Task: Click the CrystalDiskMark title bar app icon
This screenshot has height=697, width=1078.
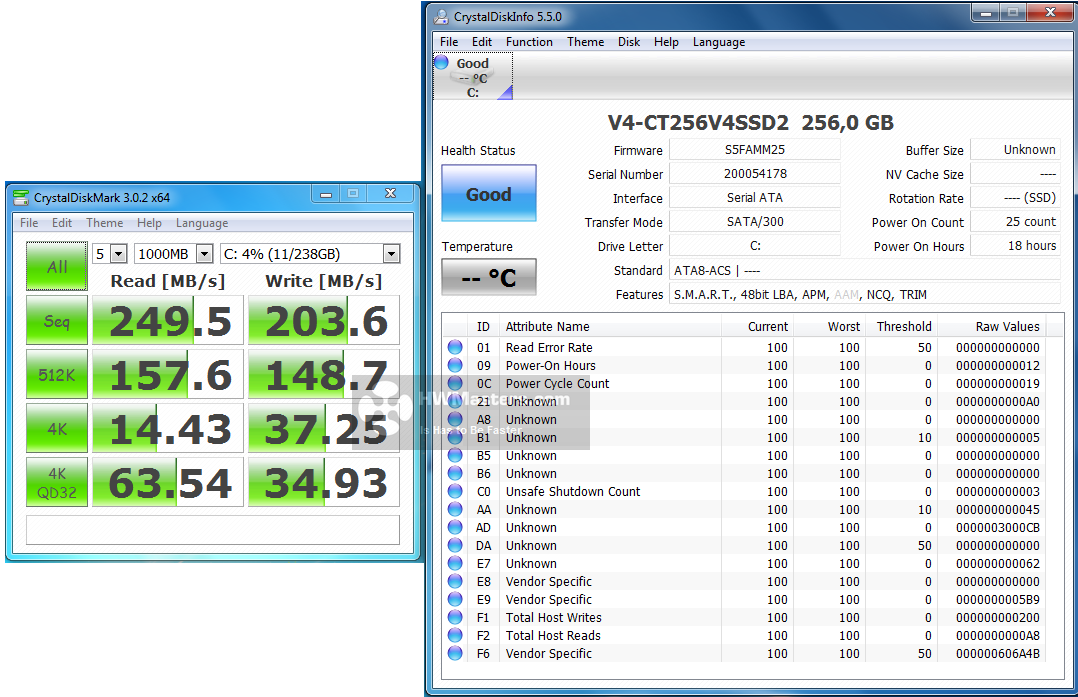Action: pyautogui.click(x=21, y=198)
